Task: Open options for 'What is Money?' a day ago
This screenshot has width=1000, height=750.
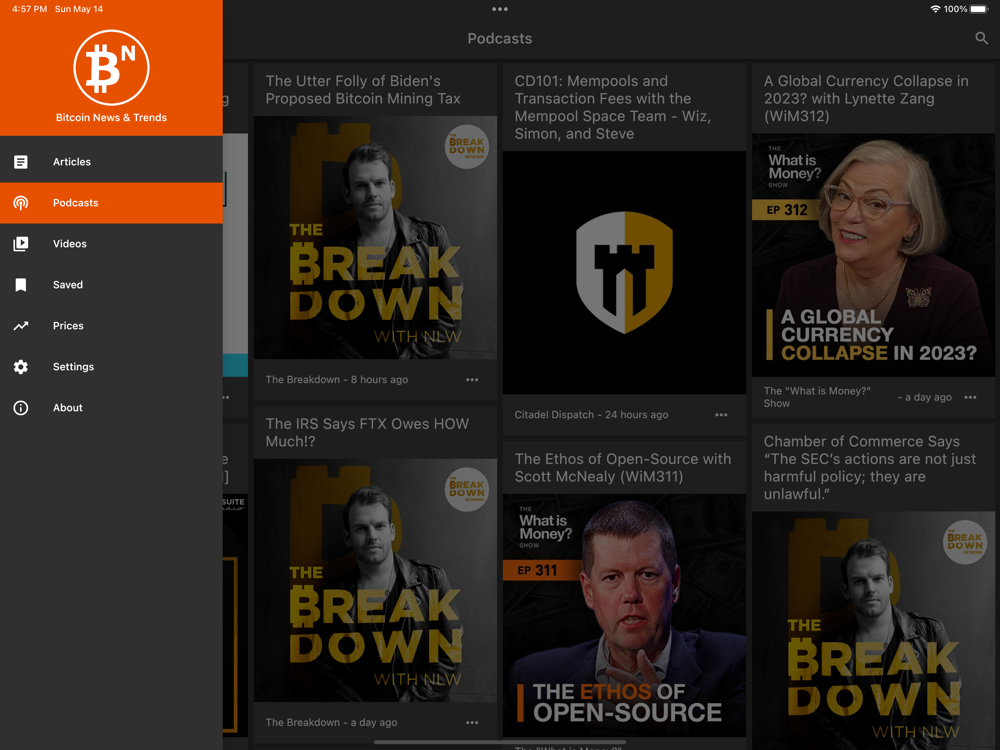Action: (970, 397)
